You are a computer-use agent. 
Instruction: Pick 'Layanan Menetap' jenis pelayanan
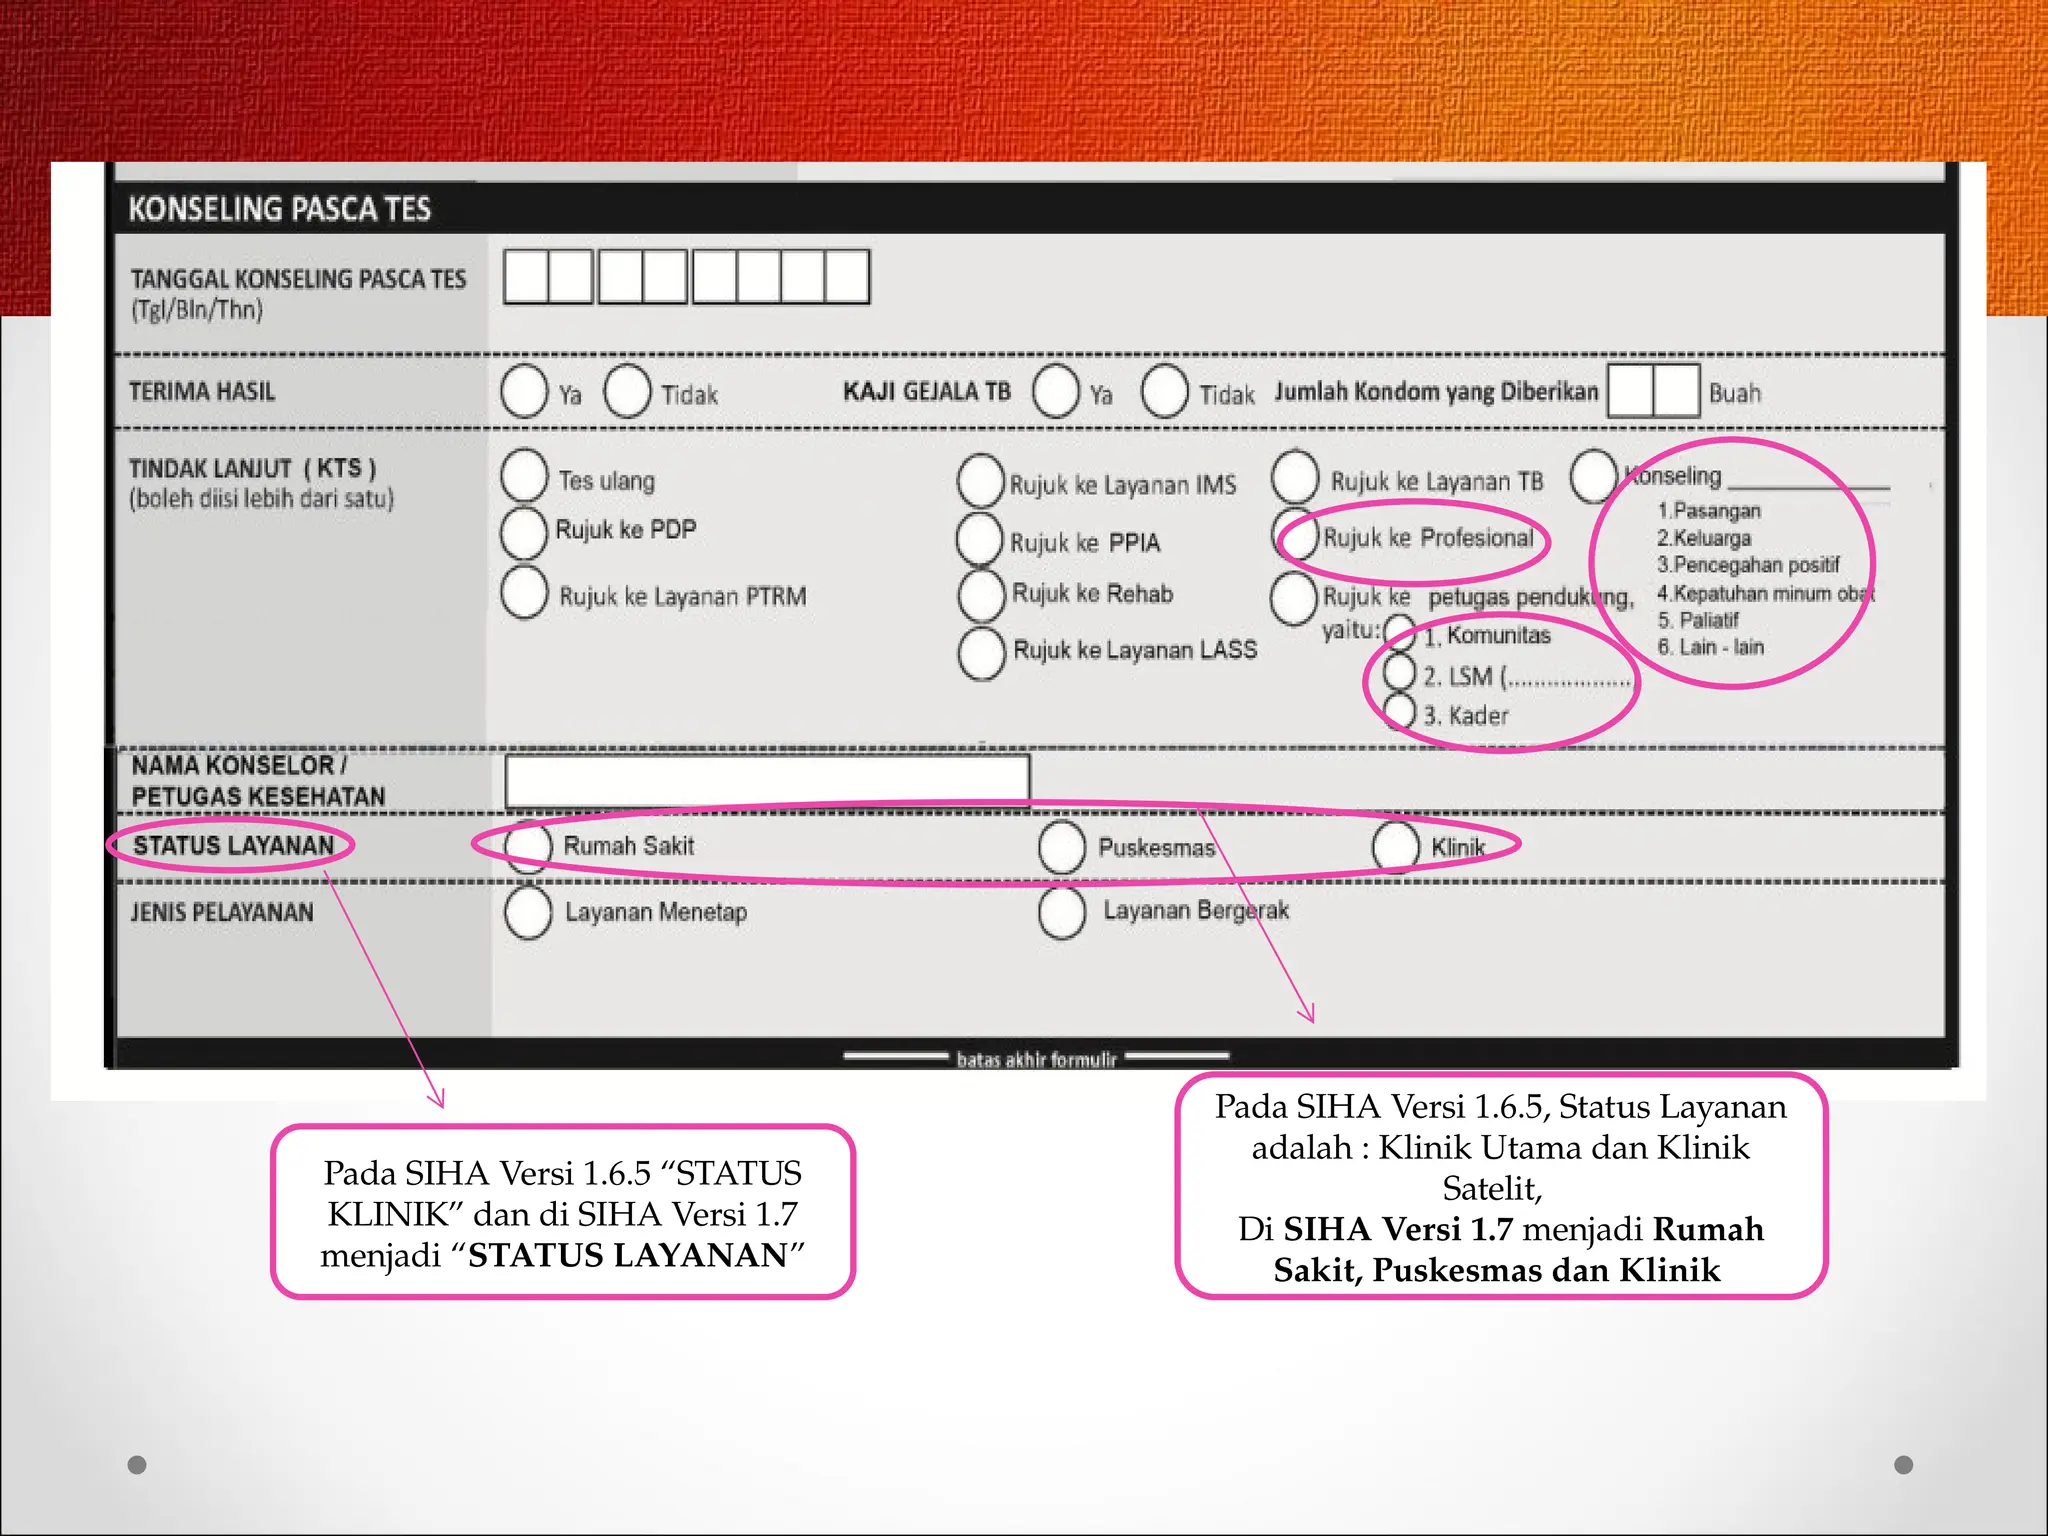click(528, 912)
